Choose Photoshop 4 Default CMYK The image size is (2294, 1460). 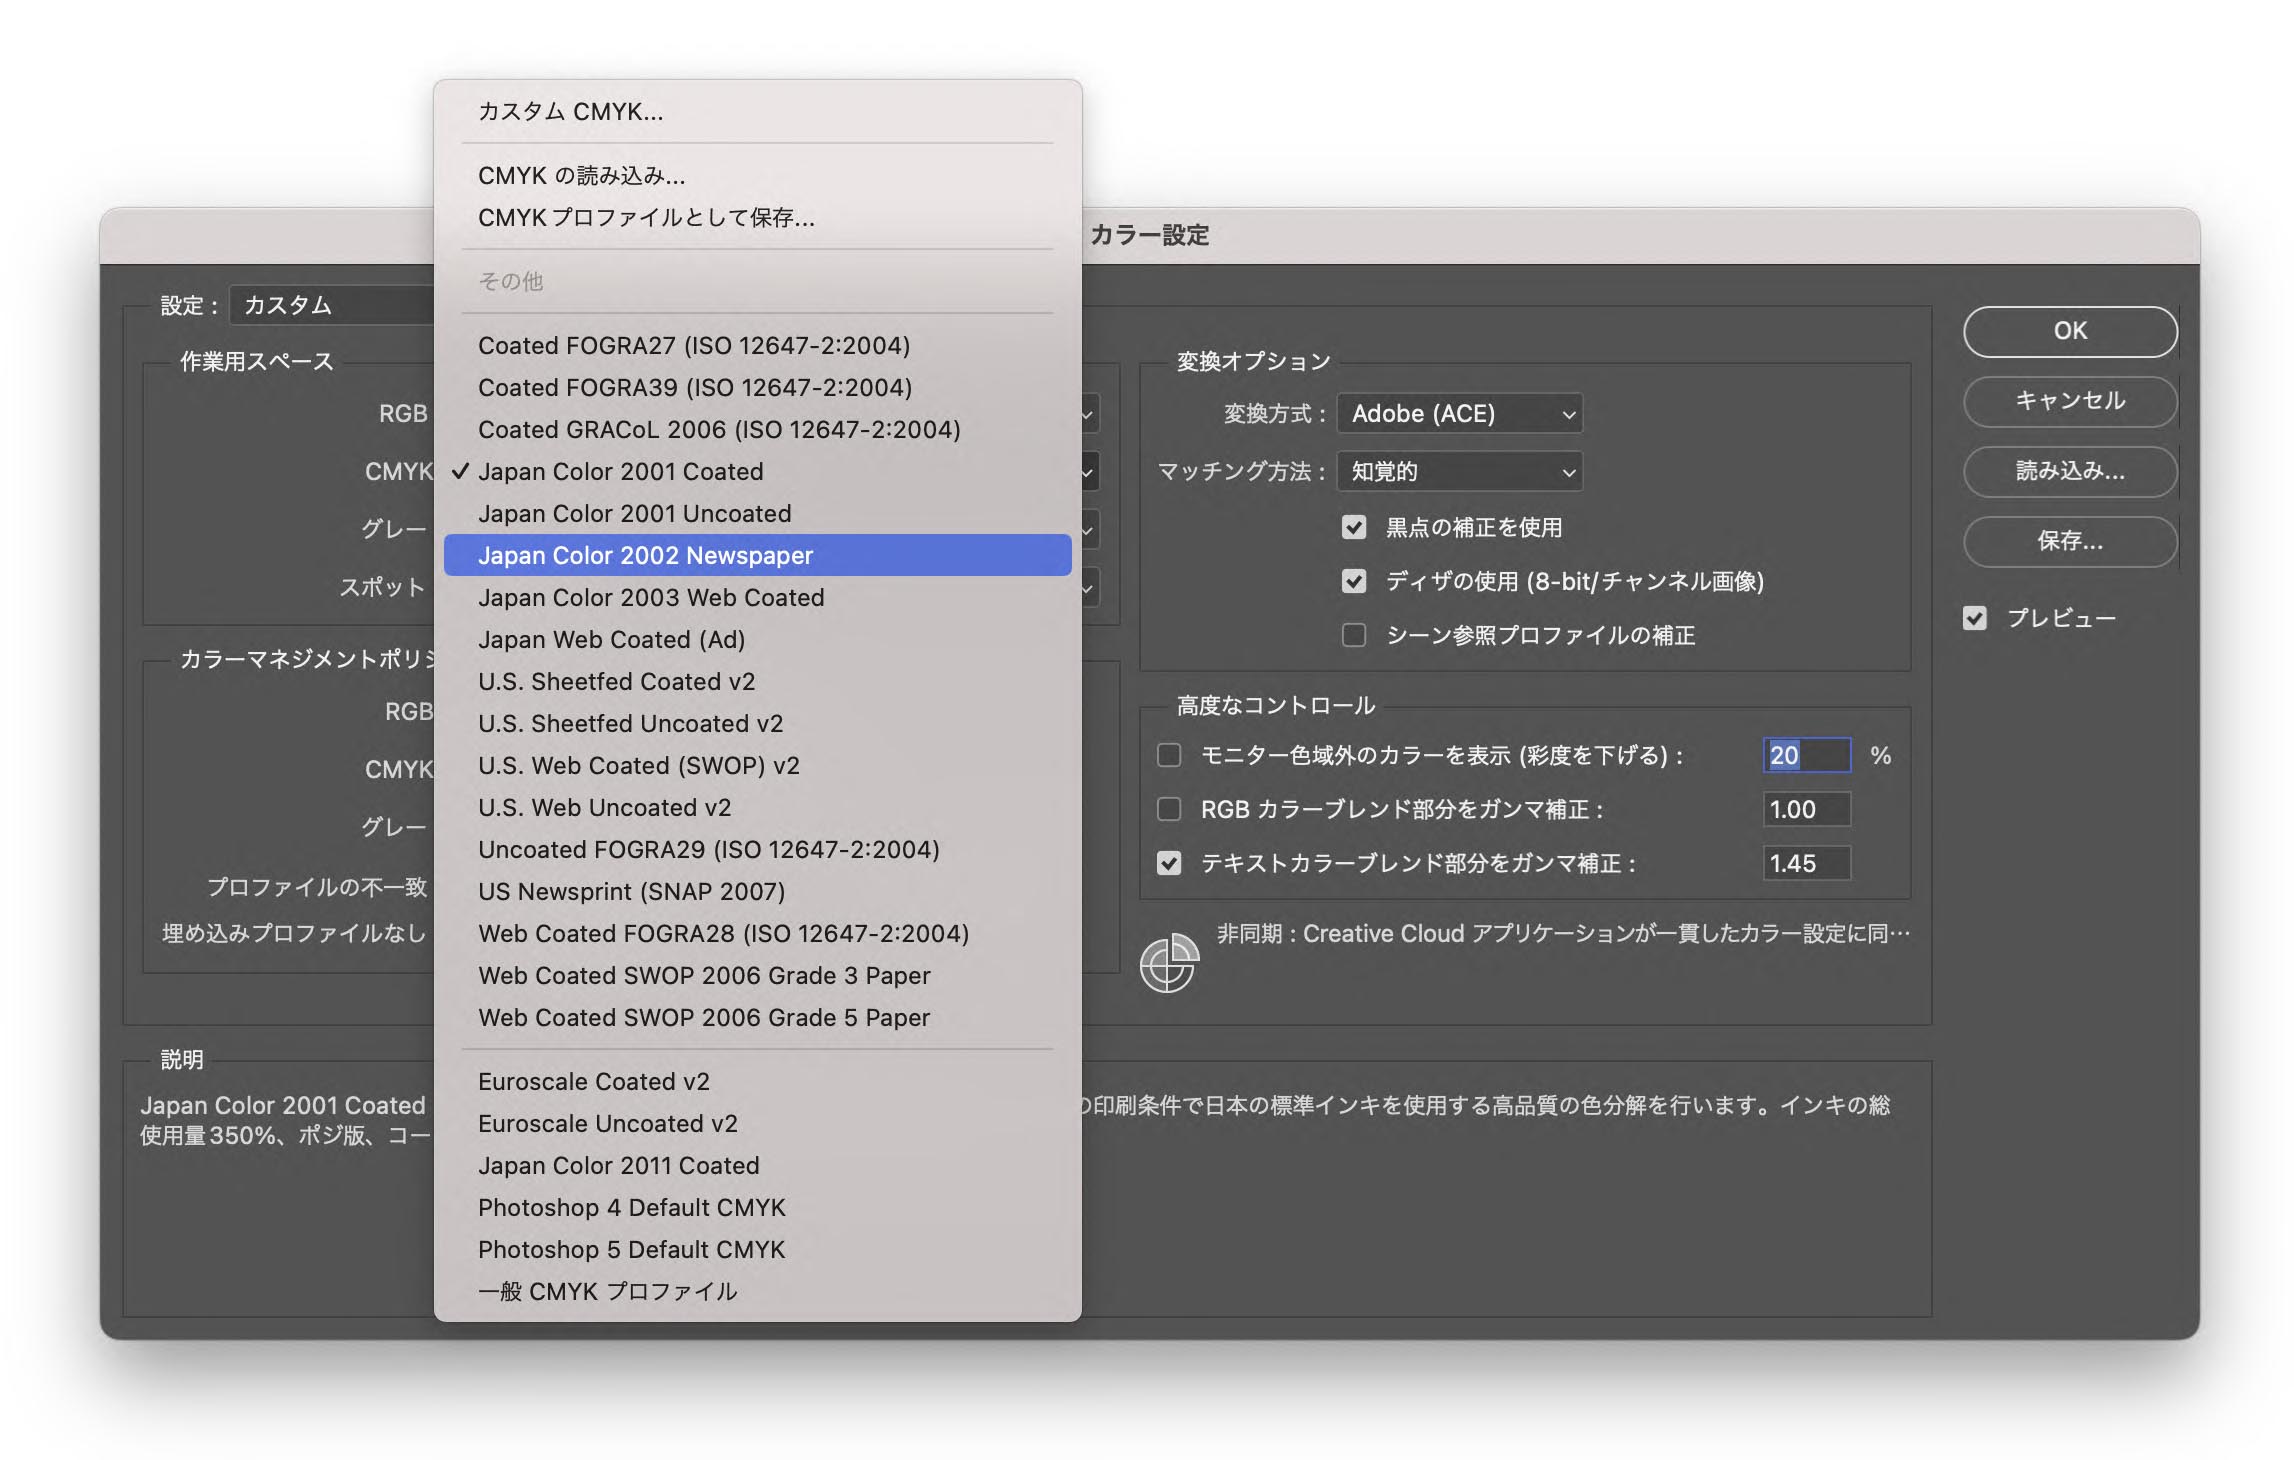coord(757,1207)
